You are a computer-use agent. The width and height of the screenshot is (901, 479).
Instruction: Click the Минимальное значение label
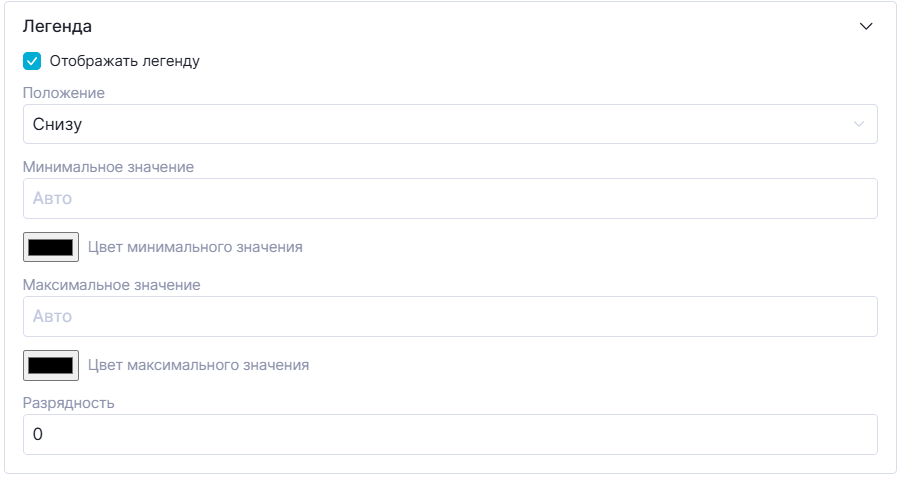coord(108,167)
